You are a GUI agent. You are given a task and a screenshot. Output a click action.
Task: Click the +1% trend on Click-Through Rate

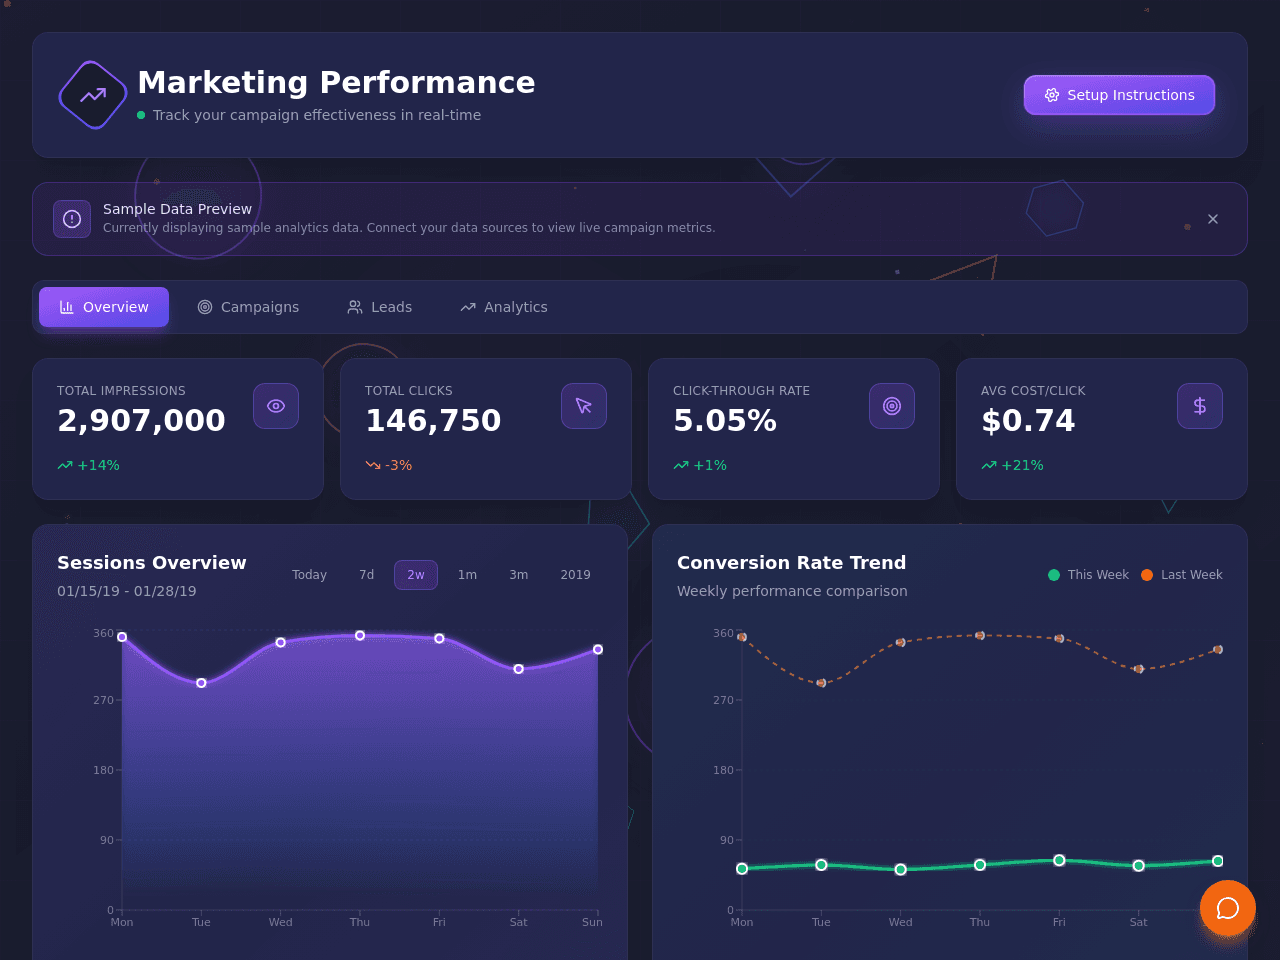click(x=700, y=465)
